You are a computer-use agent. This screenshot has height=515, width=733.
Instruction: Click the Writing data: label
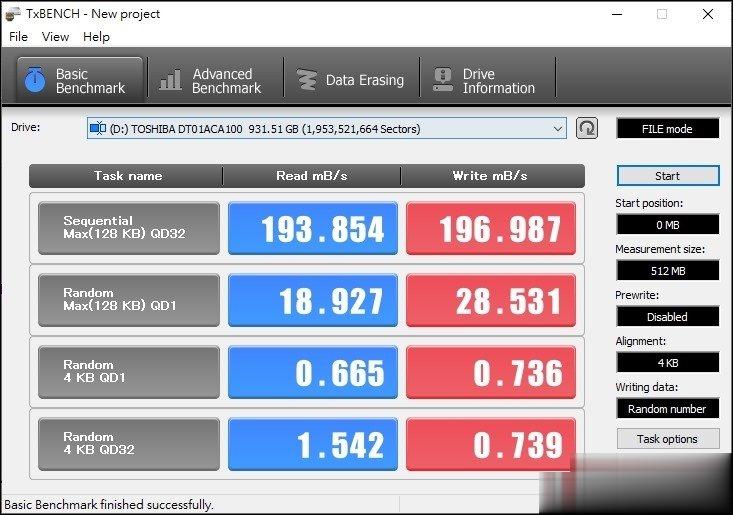tap(647, 387)
